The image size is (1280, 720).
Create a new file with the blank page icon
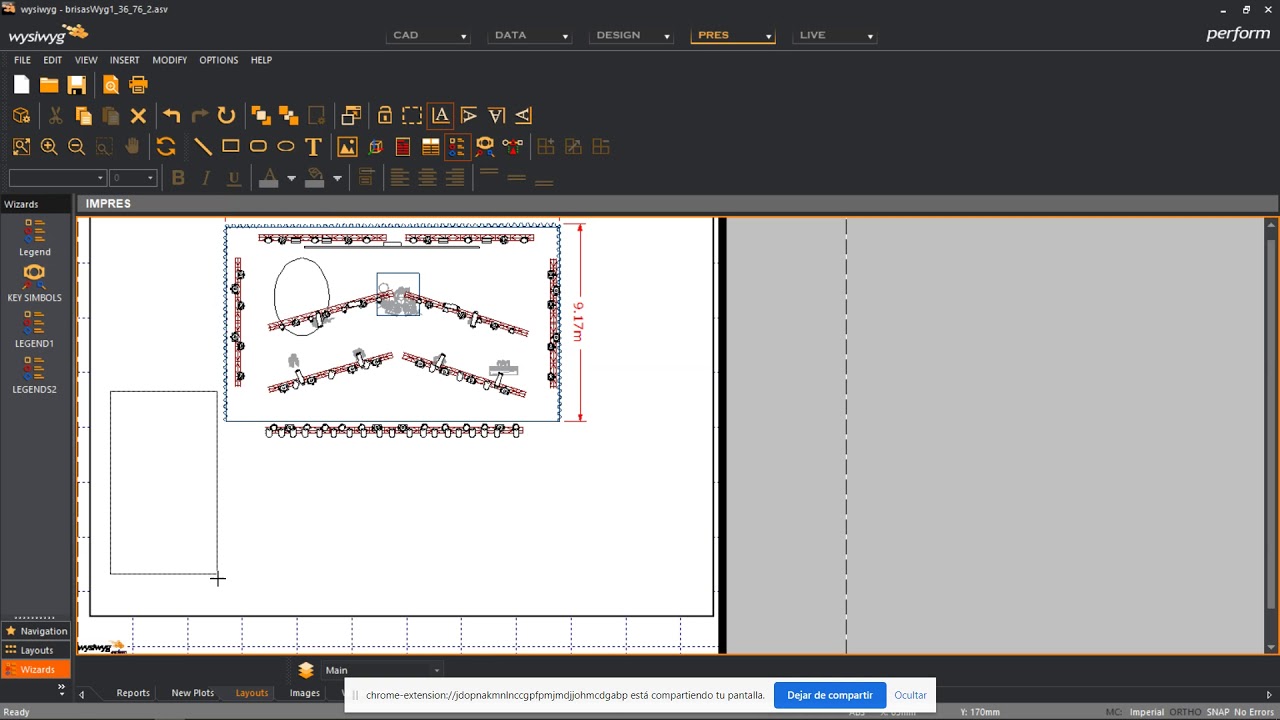tap(21, 86)
